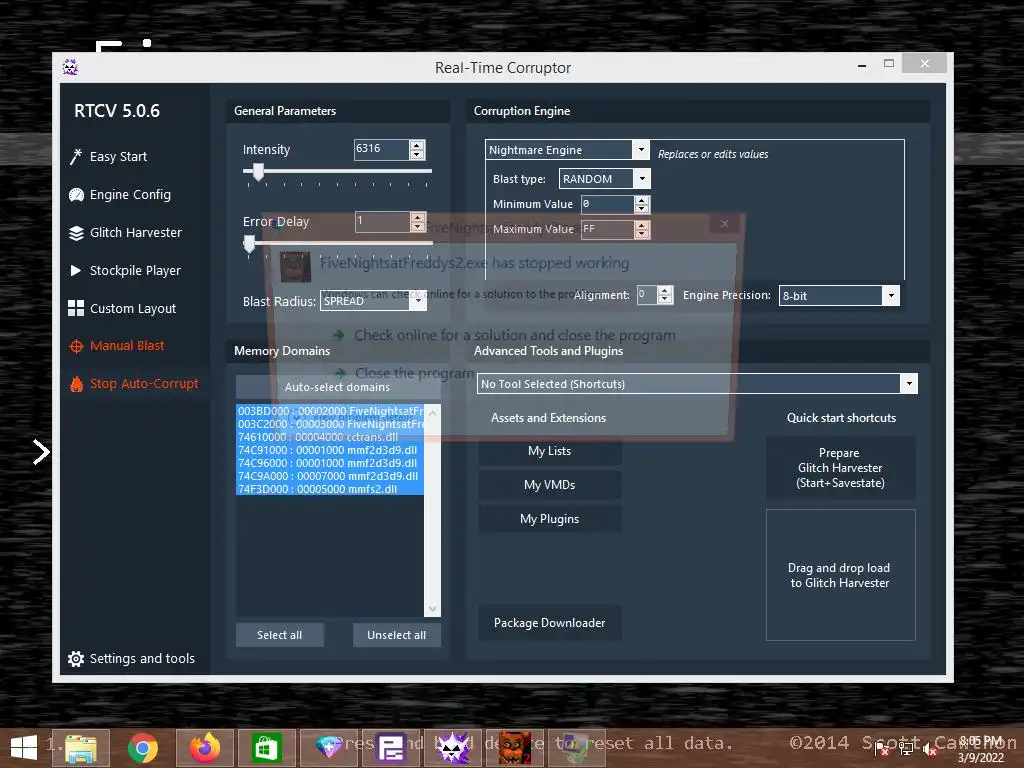Click Maximum Value FF field
Image resolution: width=1024 pixels, height=768 pixels.
click(x=607, y=229)
